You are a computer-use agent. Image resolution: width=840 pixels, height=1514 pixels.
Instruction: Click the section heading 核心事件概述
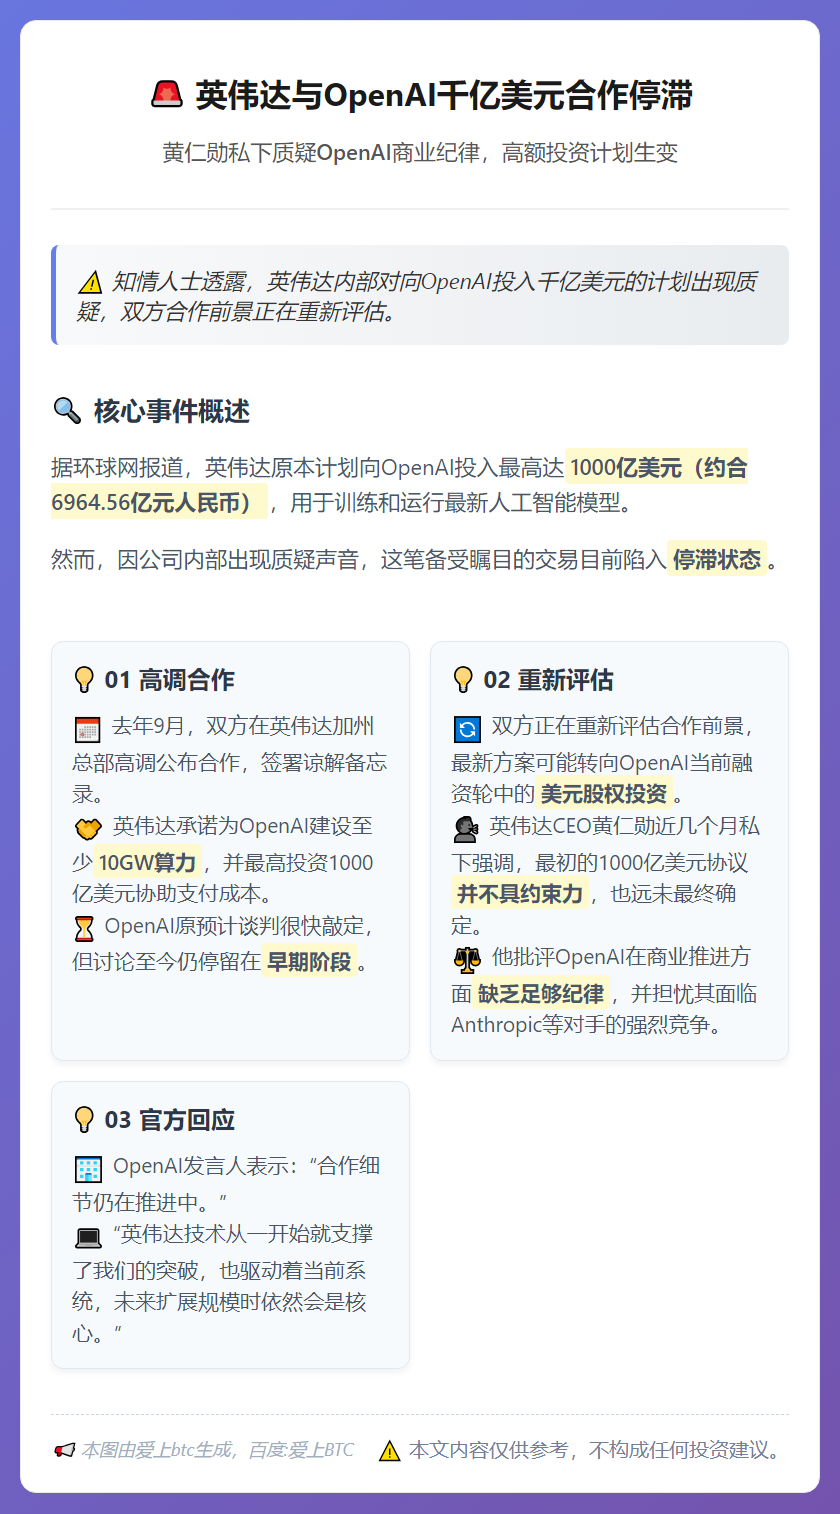pyautogui.click(x=172, y=411)
